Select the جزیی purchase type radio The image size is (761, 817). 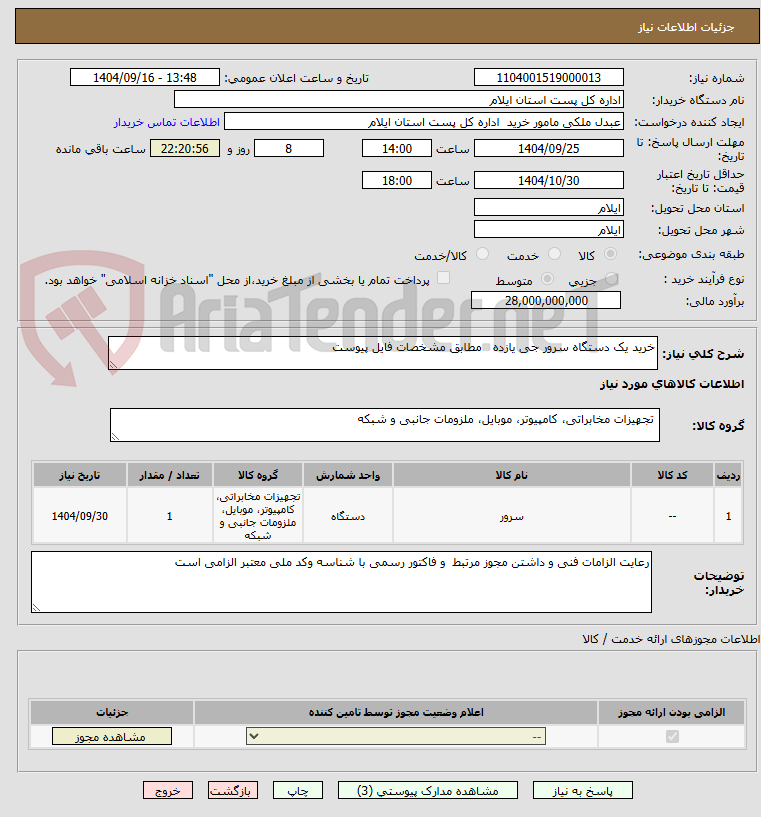(611, 279)
